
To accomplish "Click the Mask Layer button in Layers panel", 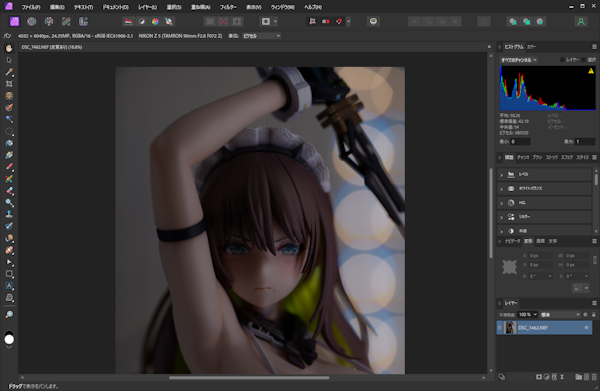I will coord(539,377).
